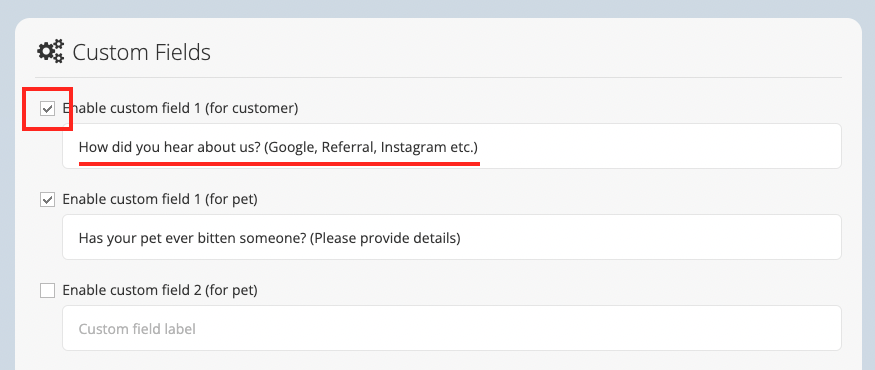Click into the empty Custom field label input
This screenshot has width=875, height=370.
click(451, 328)
